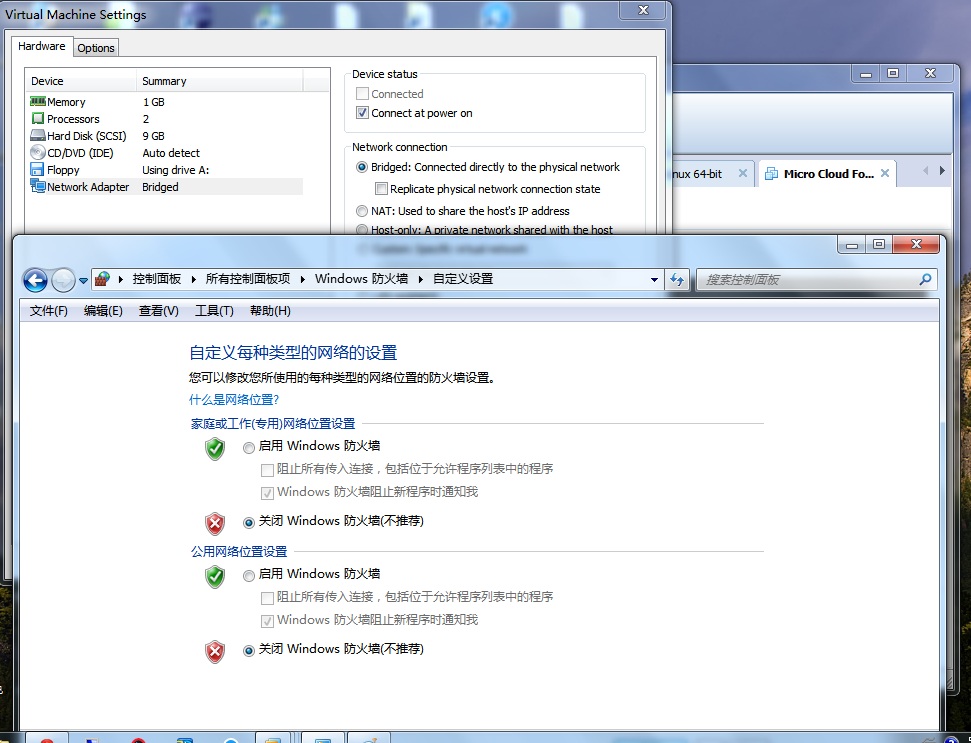971x743 pixels.
Task: Click the 1 GB memory summary
Action: tap(154, 102)
